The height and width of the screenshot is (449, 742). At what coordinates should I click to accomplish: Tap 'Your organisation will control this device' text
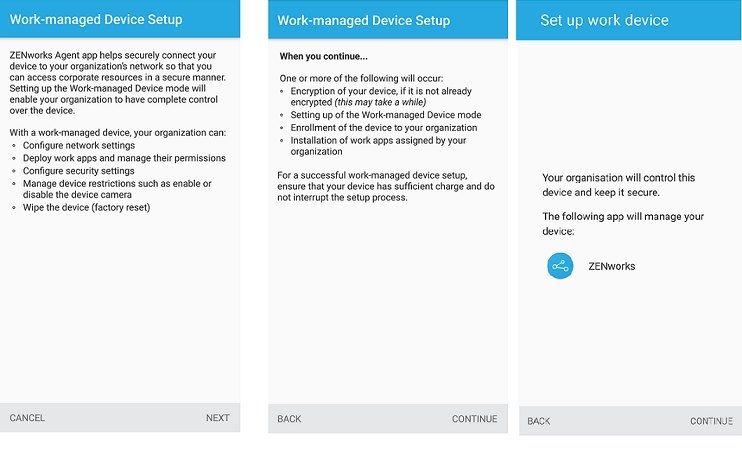[x=618, y=185]
